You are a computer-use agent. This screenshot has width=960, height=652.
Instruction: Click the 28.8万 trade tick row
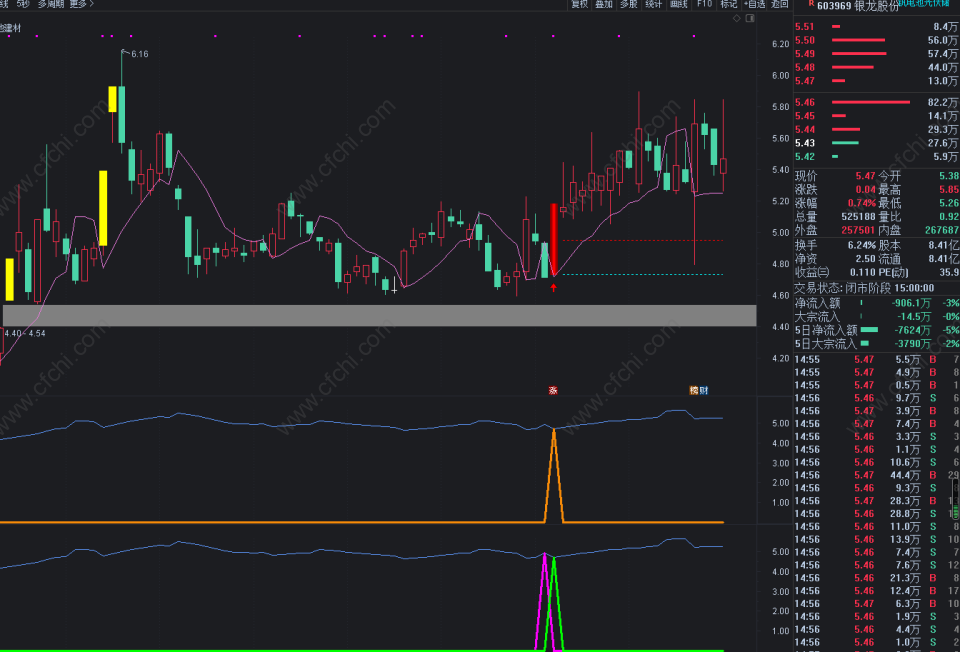click(x=877, y=514)
